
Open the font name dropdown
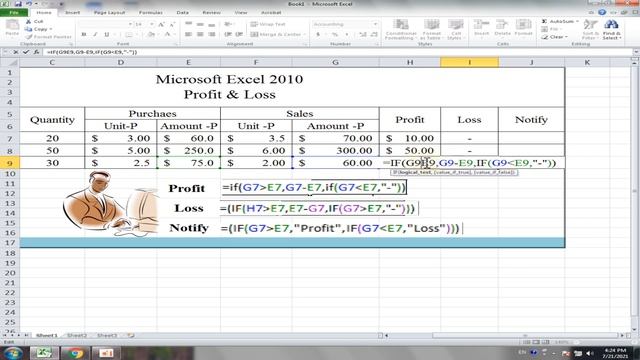[x=130, y=24]
